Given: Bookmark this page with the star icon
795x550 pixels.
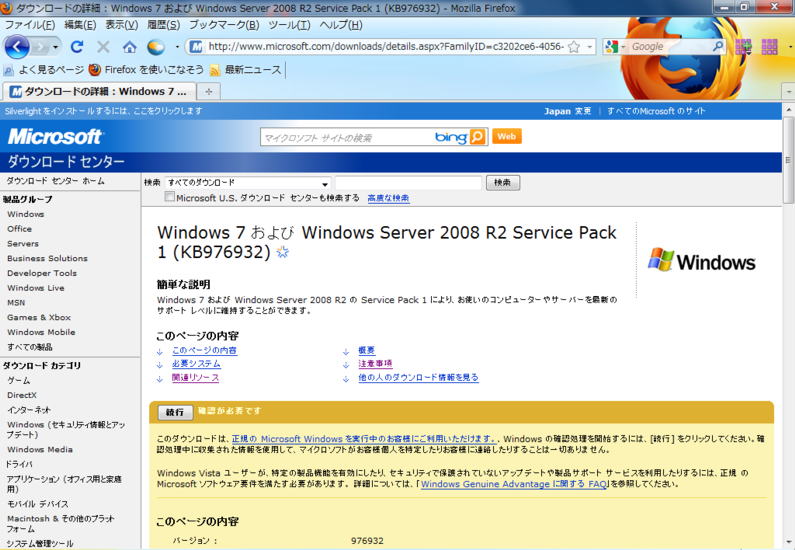Looking at the screenshot, I should pyautogui.click(x=574, y=47).
